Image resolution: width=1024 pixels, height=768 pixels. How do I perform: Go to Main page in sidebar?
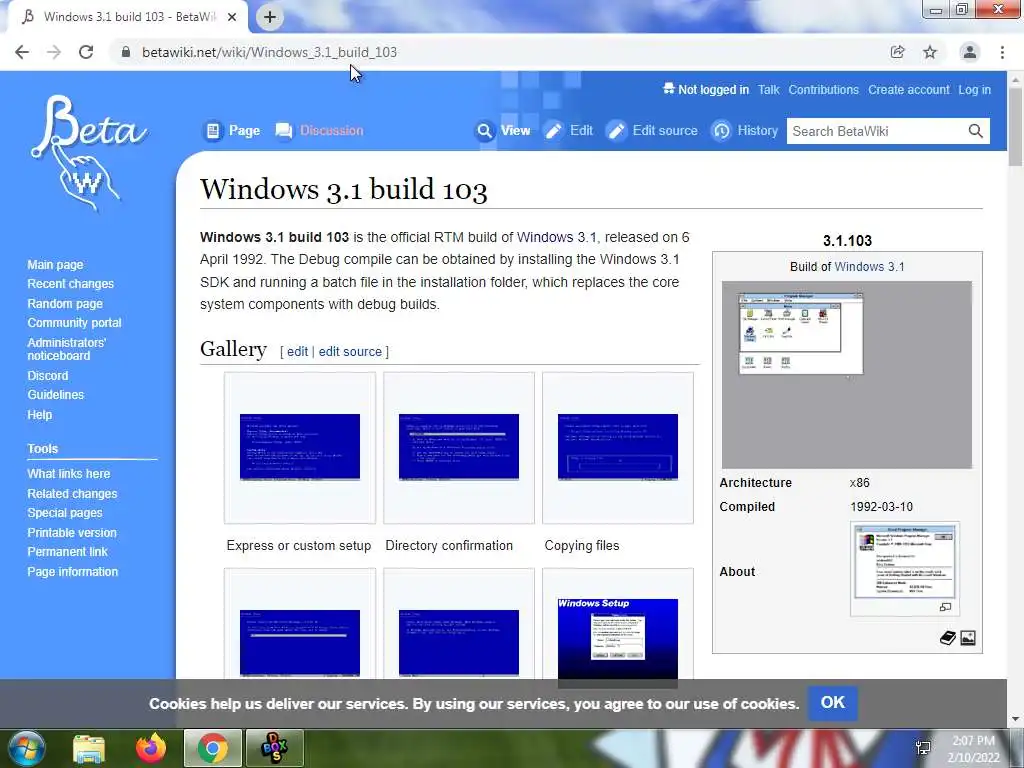pos(56,264)
